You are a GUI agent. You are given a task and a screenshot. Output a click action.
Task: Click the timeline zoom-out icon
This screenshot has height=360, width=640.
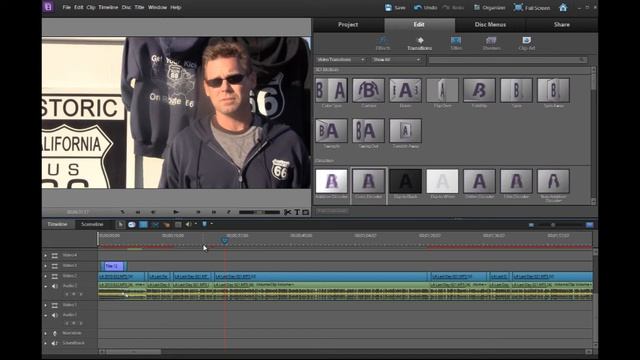pyautogui.click(x=531, y=225)
